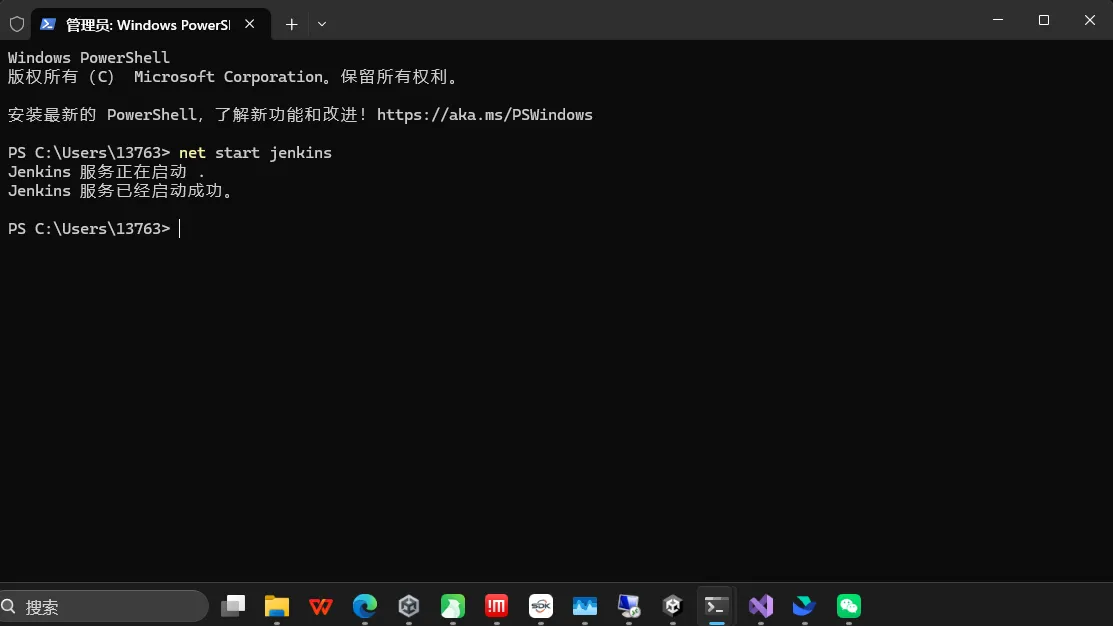Open File Explorer from the taskbar
The width and height of the screenshot is (1113, 626).
[x=277, y=606]
